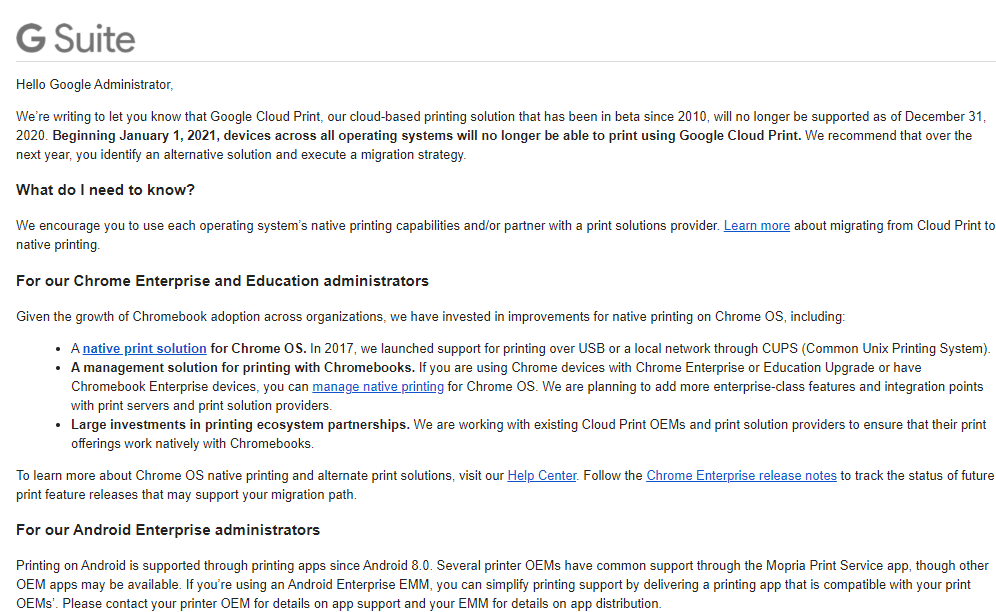Click the line starting "Given the growth of Chromebook adoption"
Image resolution: width=996 pixels, height=612 pixels.
point(431,316)
